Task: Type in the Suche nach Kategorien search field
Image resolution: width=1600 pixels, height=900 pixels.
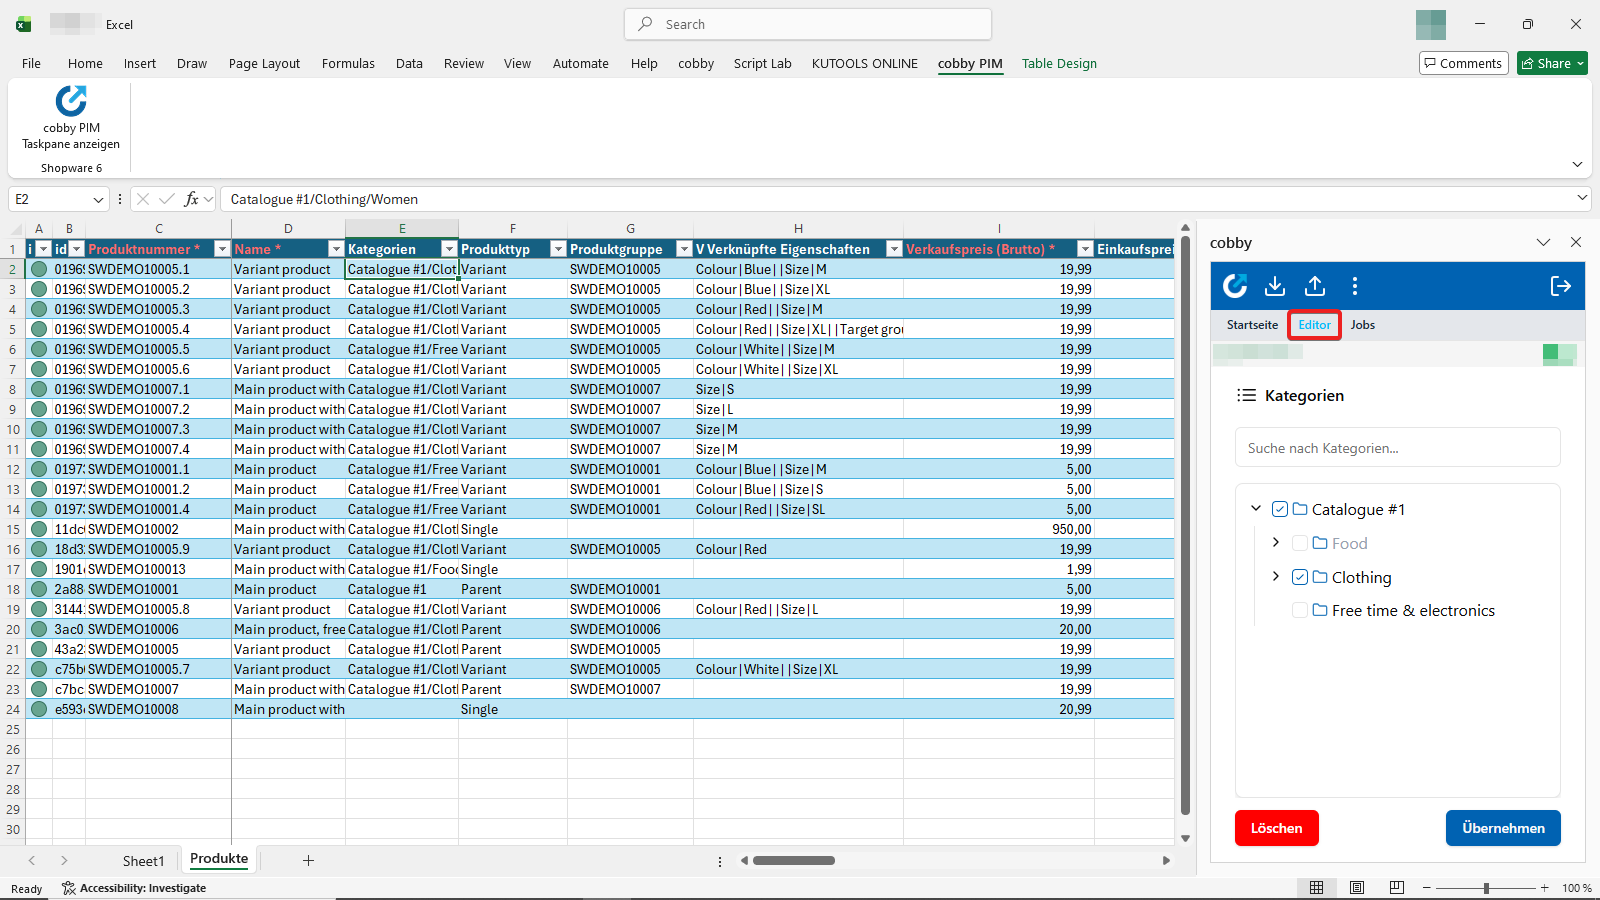Action: [x=1397, y=447]
